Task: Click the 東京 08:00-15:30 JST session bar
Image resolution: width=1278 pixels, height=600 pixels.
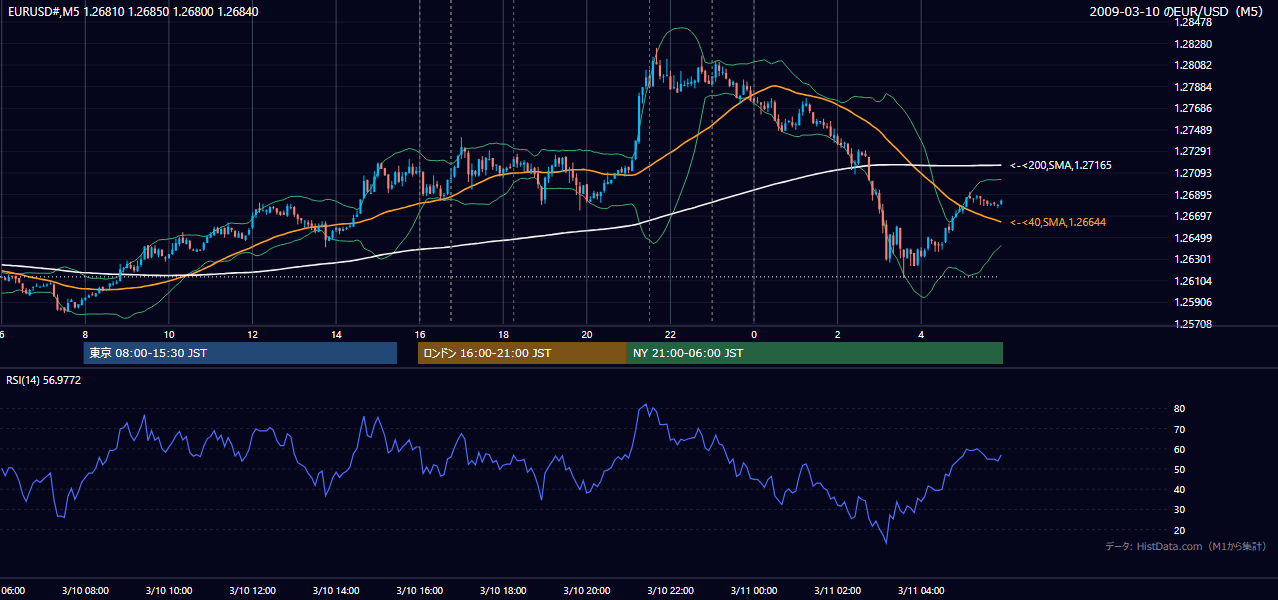Action: pyautogui.click(x=240, y=353)
